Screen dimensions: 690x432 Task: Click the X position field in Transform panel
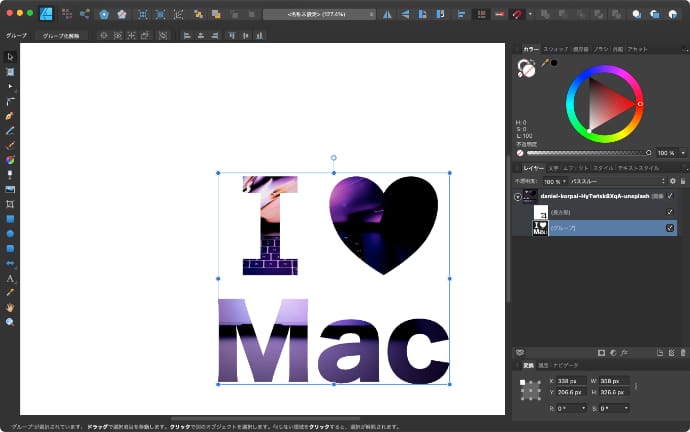click(573, 381)
